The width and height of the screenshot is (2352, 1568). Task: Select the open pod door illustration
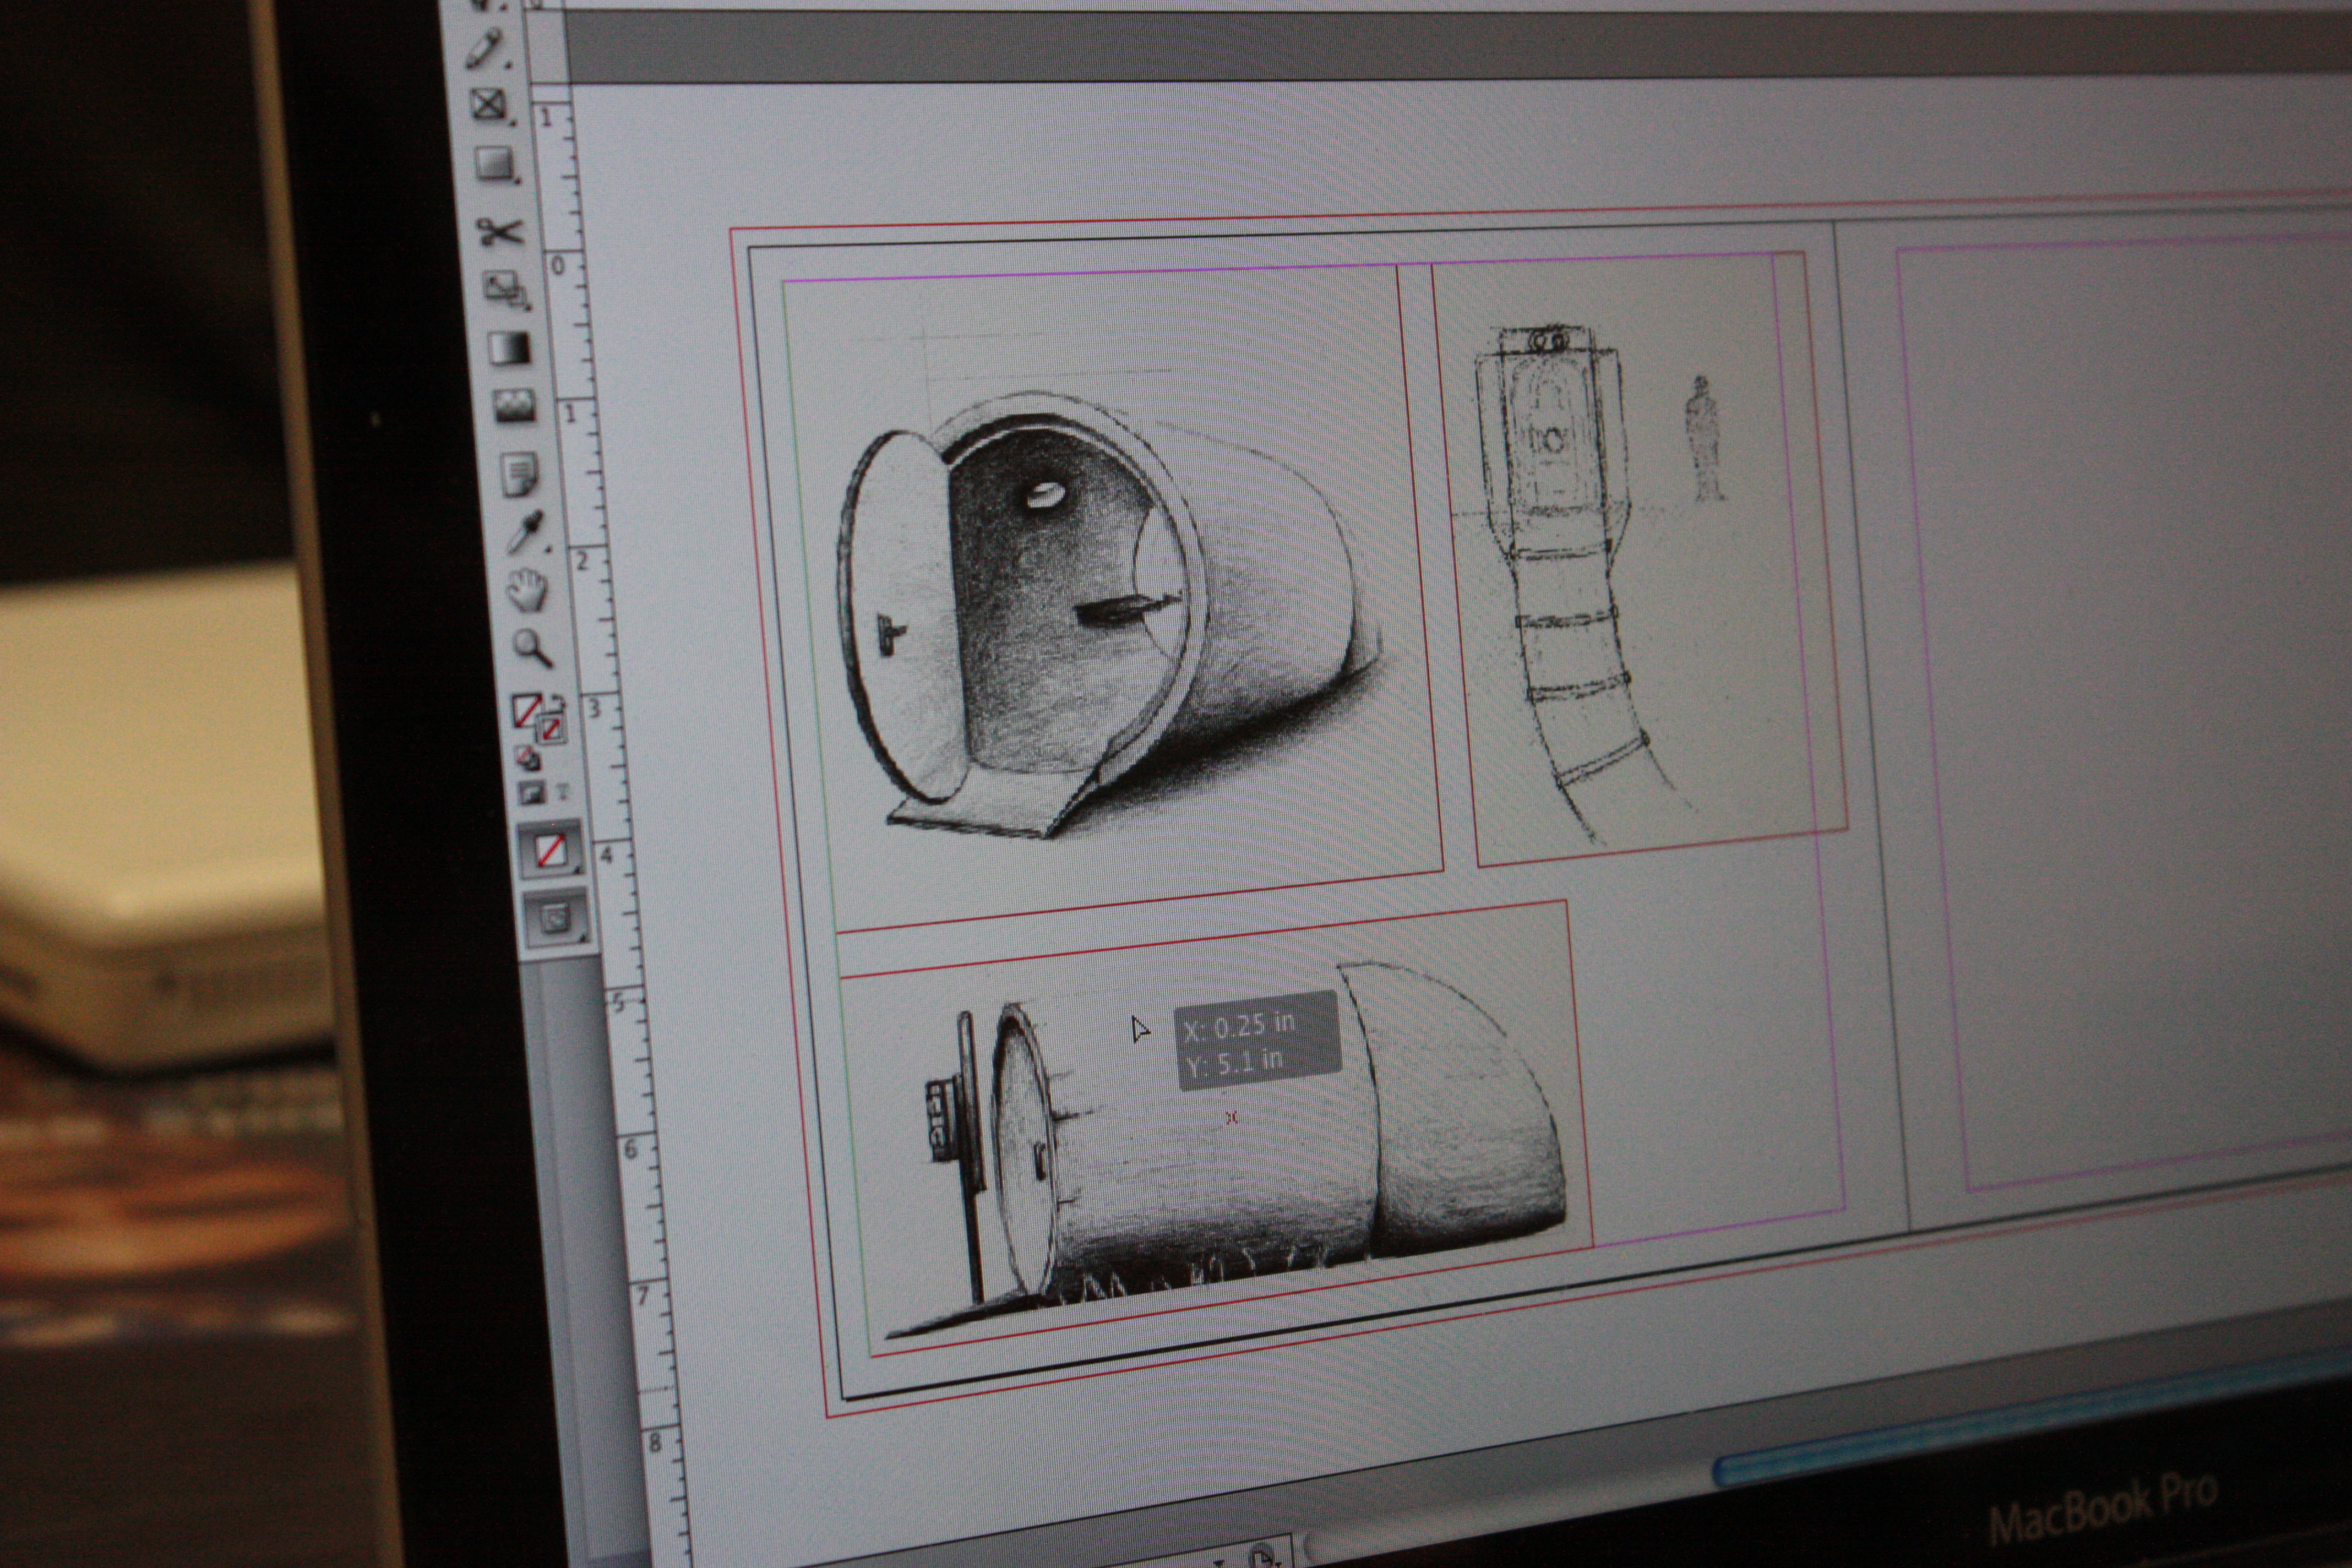pos(1112,601)
